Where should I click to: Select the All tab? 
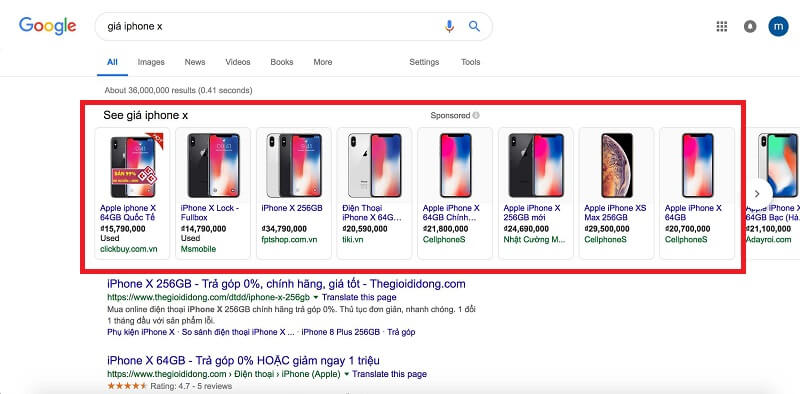(x=112, y=62)
